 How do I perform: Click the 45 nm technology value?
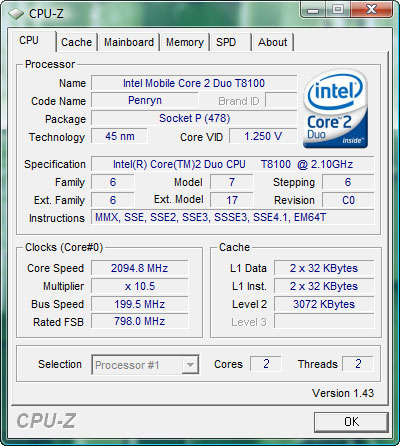click(x=119, y=136)
